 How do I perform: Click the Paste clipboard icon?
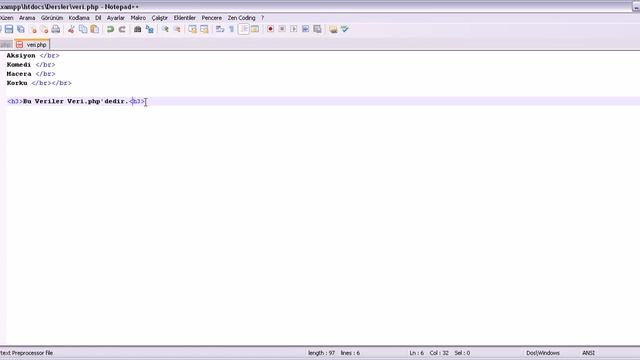tap(95, 29)
